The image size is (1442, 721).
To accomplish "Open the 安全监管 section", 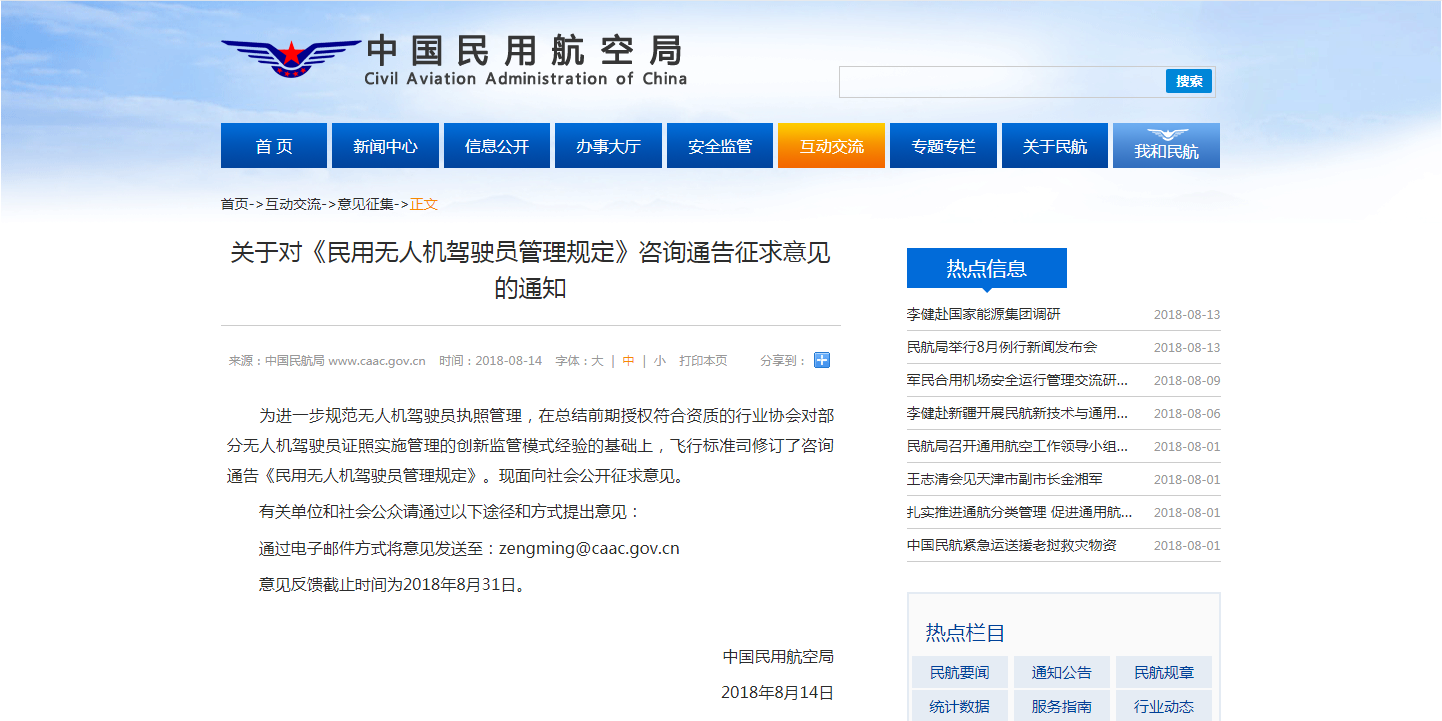I will 720,146.
